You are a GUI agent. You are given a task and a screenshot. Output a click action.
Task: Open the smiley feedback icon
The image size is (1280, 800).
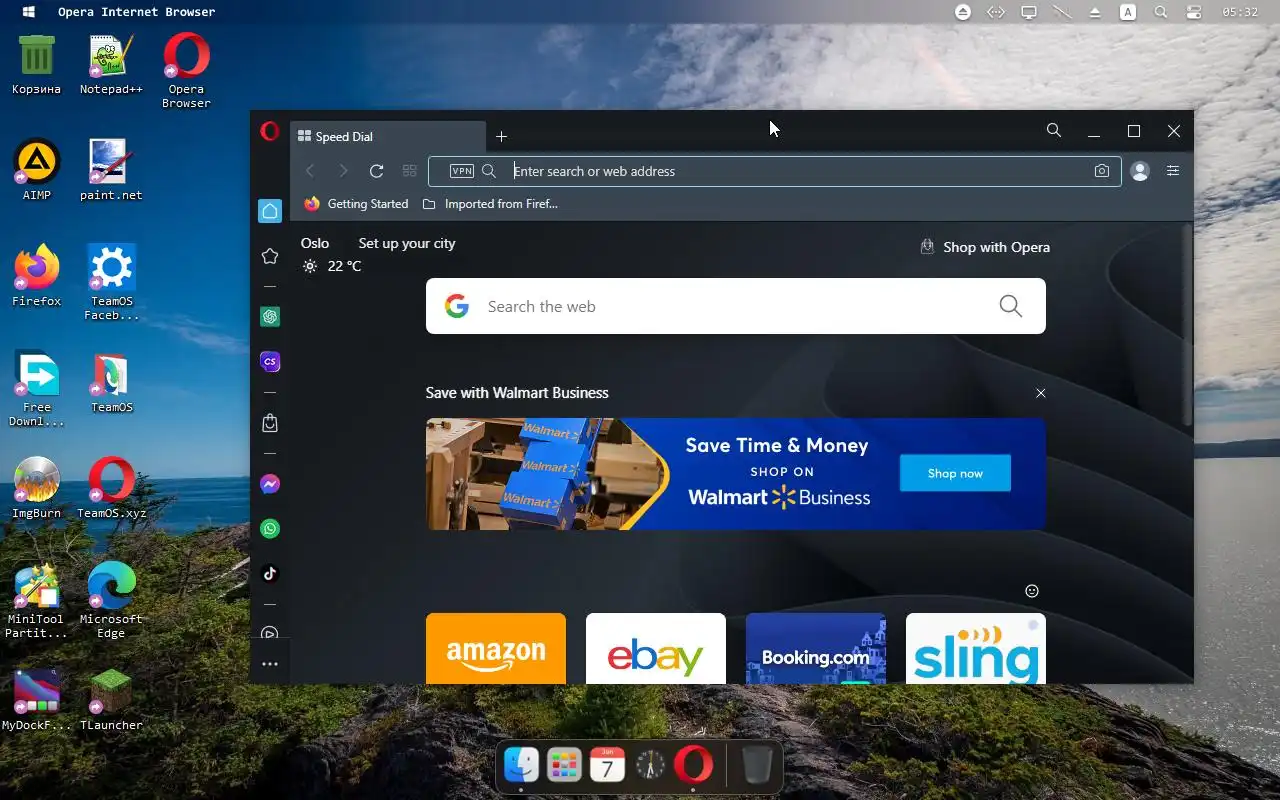tap(1032, 591)
